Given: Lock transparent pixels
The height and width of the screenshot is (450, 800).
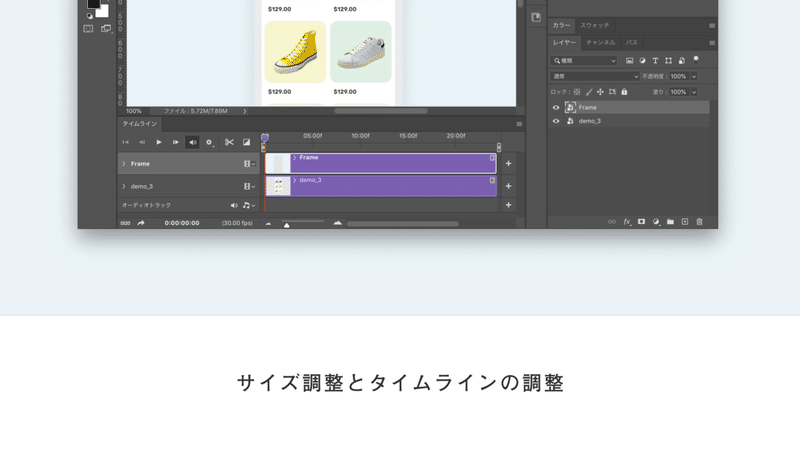Looking at the screenshot, I should 577,92.
